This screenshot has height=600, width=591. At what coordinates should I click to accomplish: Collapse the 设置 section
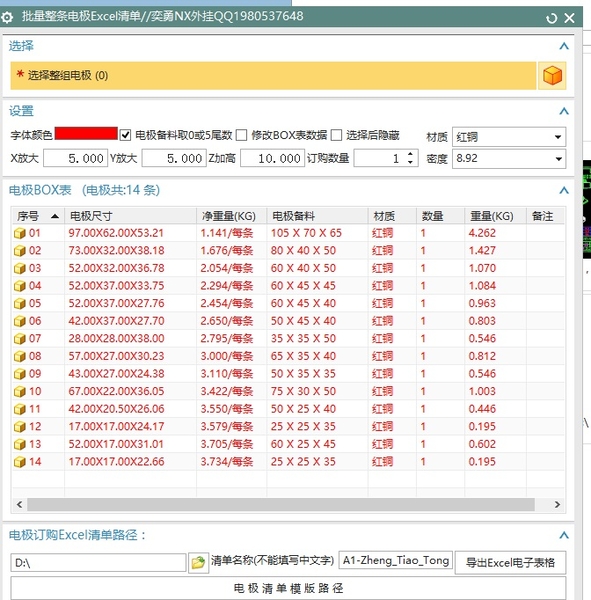563,111
